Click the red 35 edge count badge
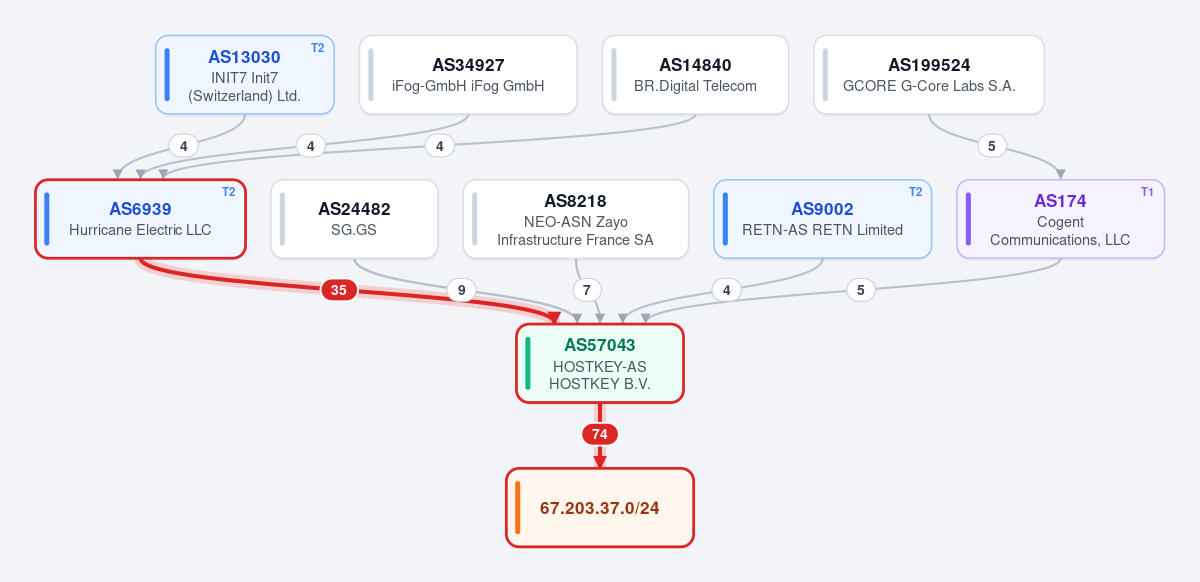The height and width of the screenshot is (582, 1200). point(339,290)
